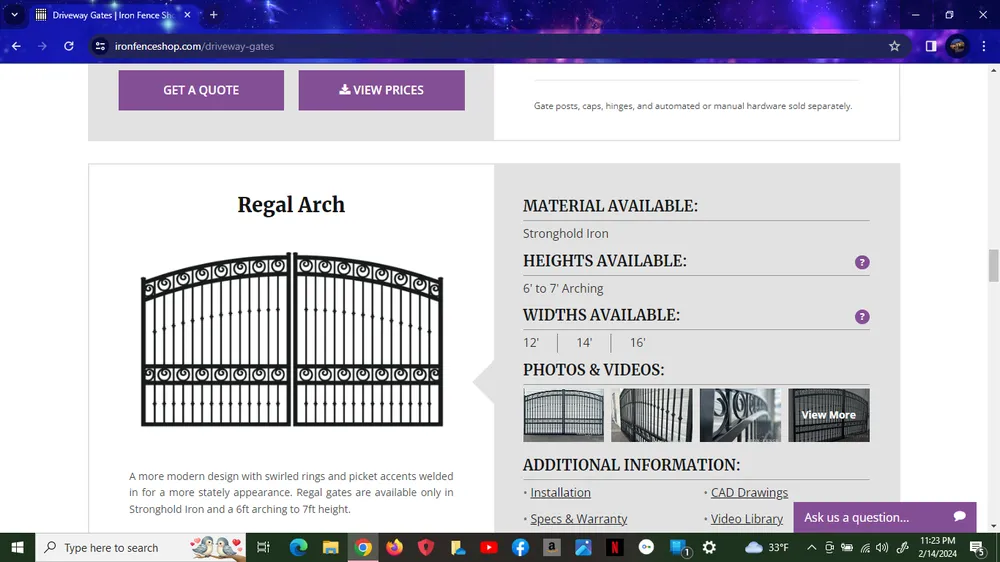Click the VIEW PRICES button
Screen dimensions: 1000x562
[381, 90]
